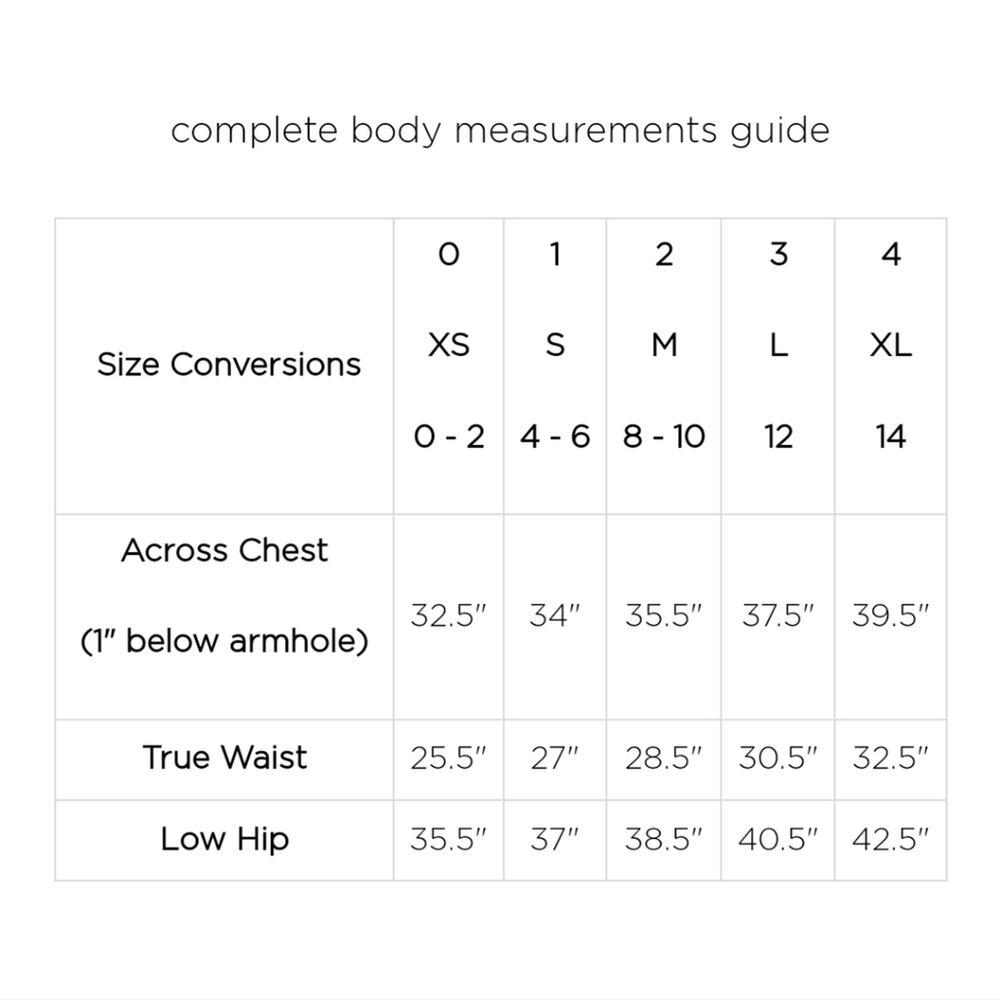The width and height of the screenshot is (1000, 1000).
Task: Select the '8 - 10' size range
Action: [664, 437]
